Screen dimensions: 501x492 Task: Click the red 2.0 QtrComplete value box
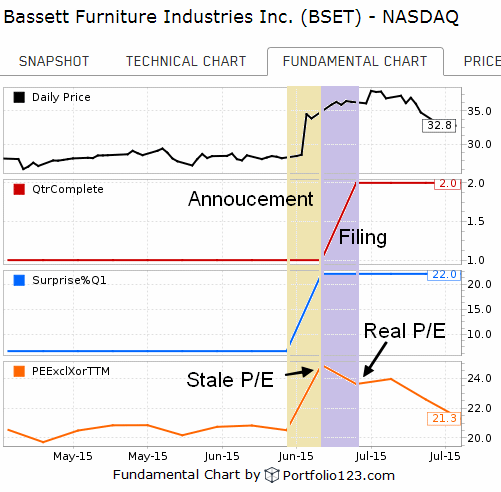click(447, 184)
